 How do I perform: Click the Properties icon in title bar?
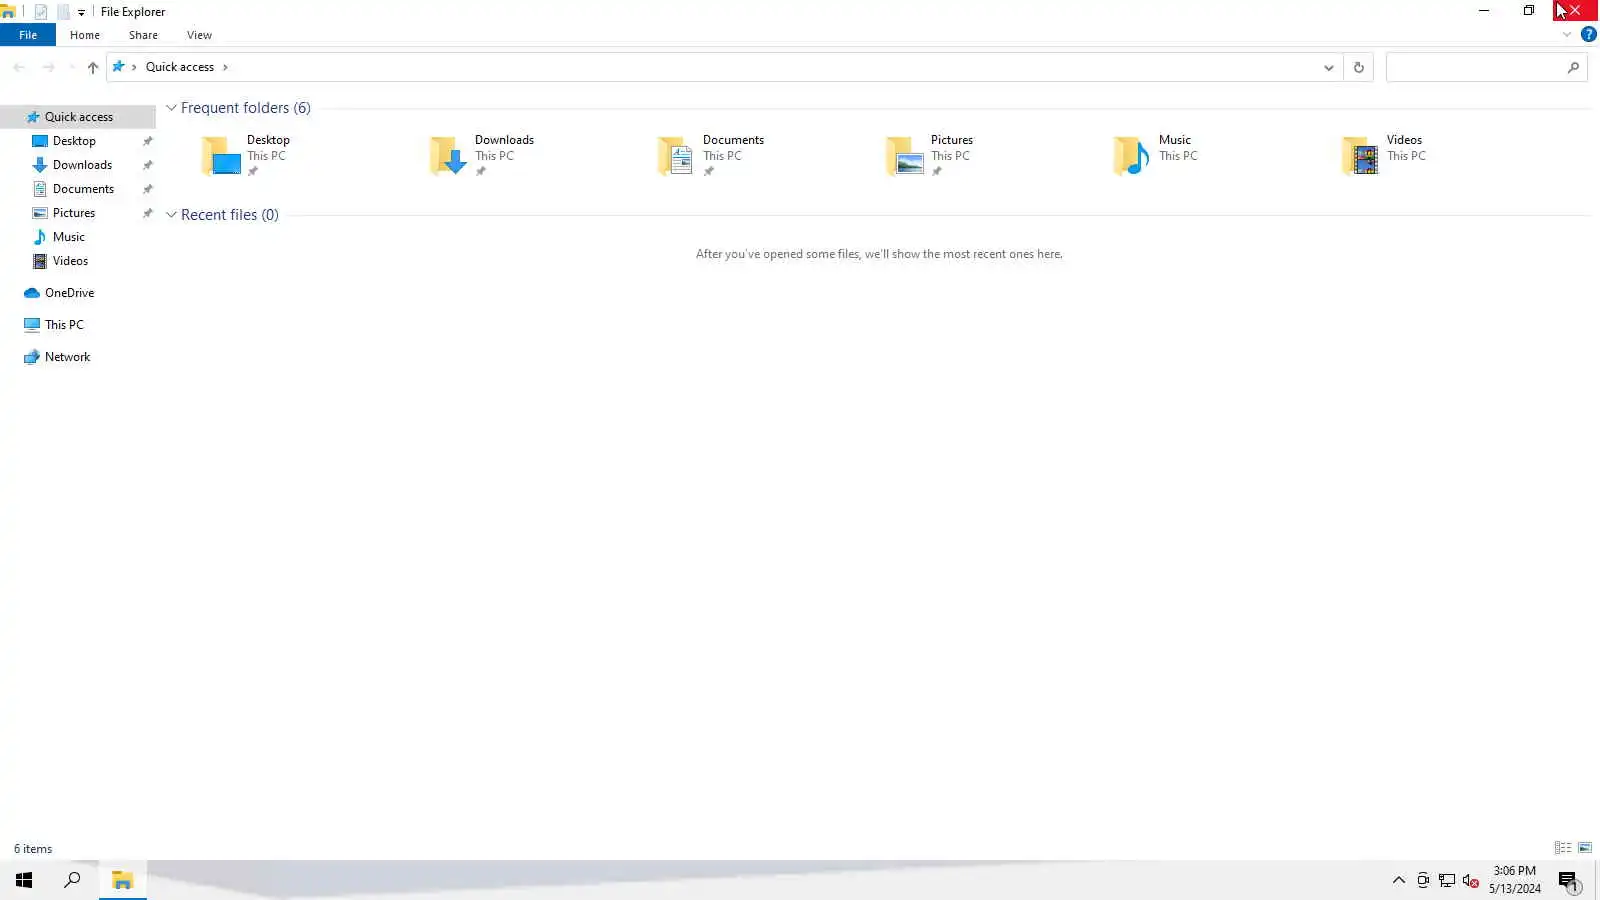(41, 12)
